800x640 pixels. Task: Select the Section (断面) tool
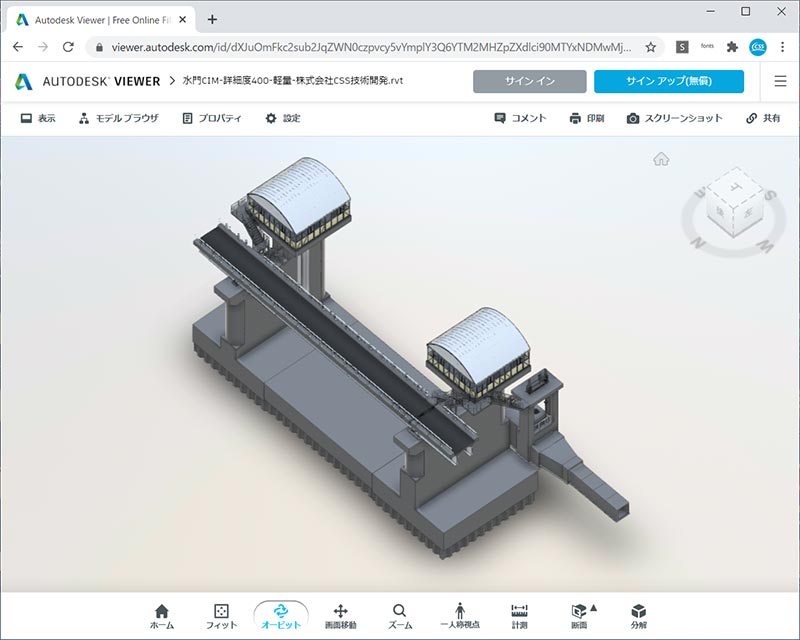pos(579,617)
